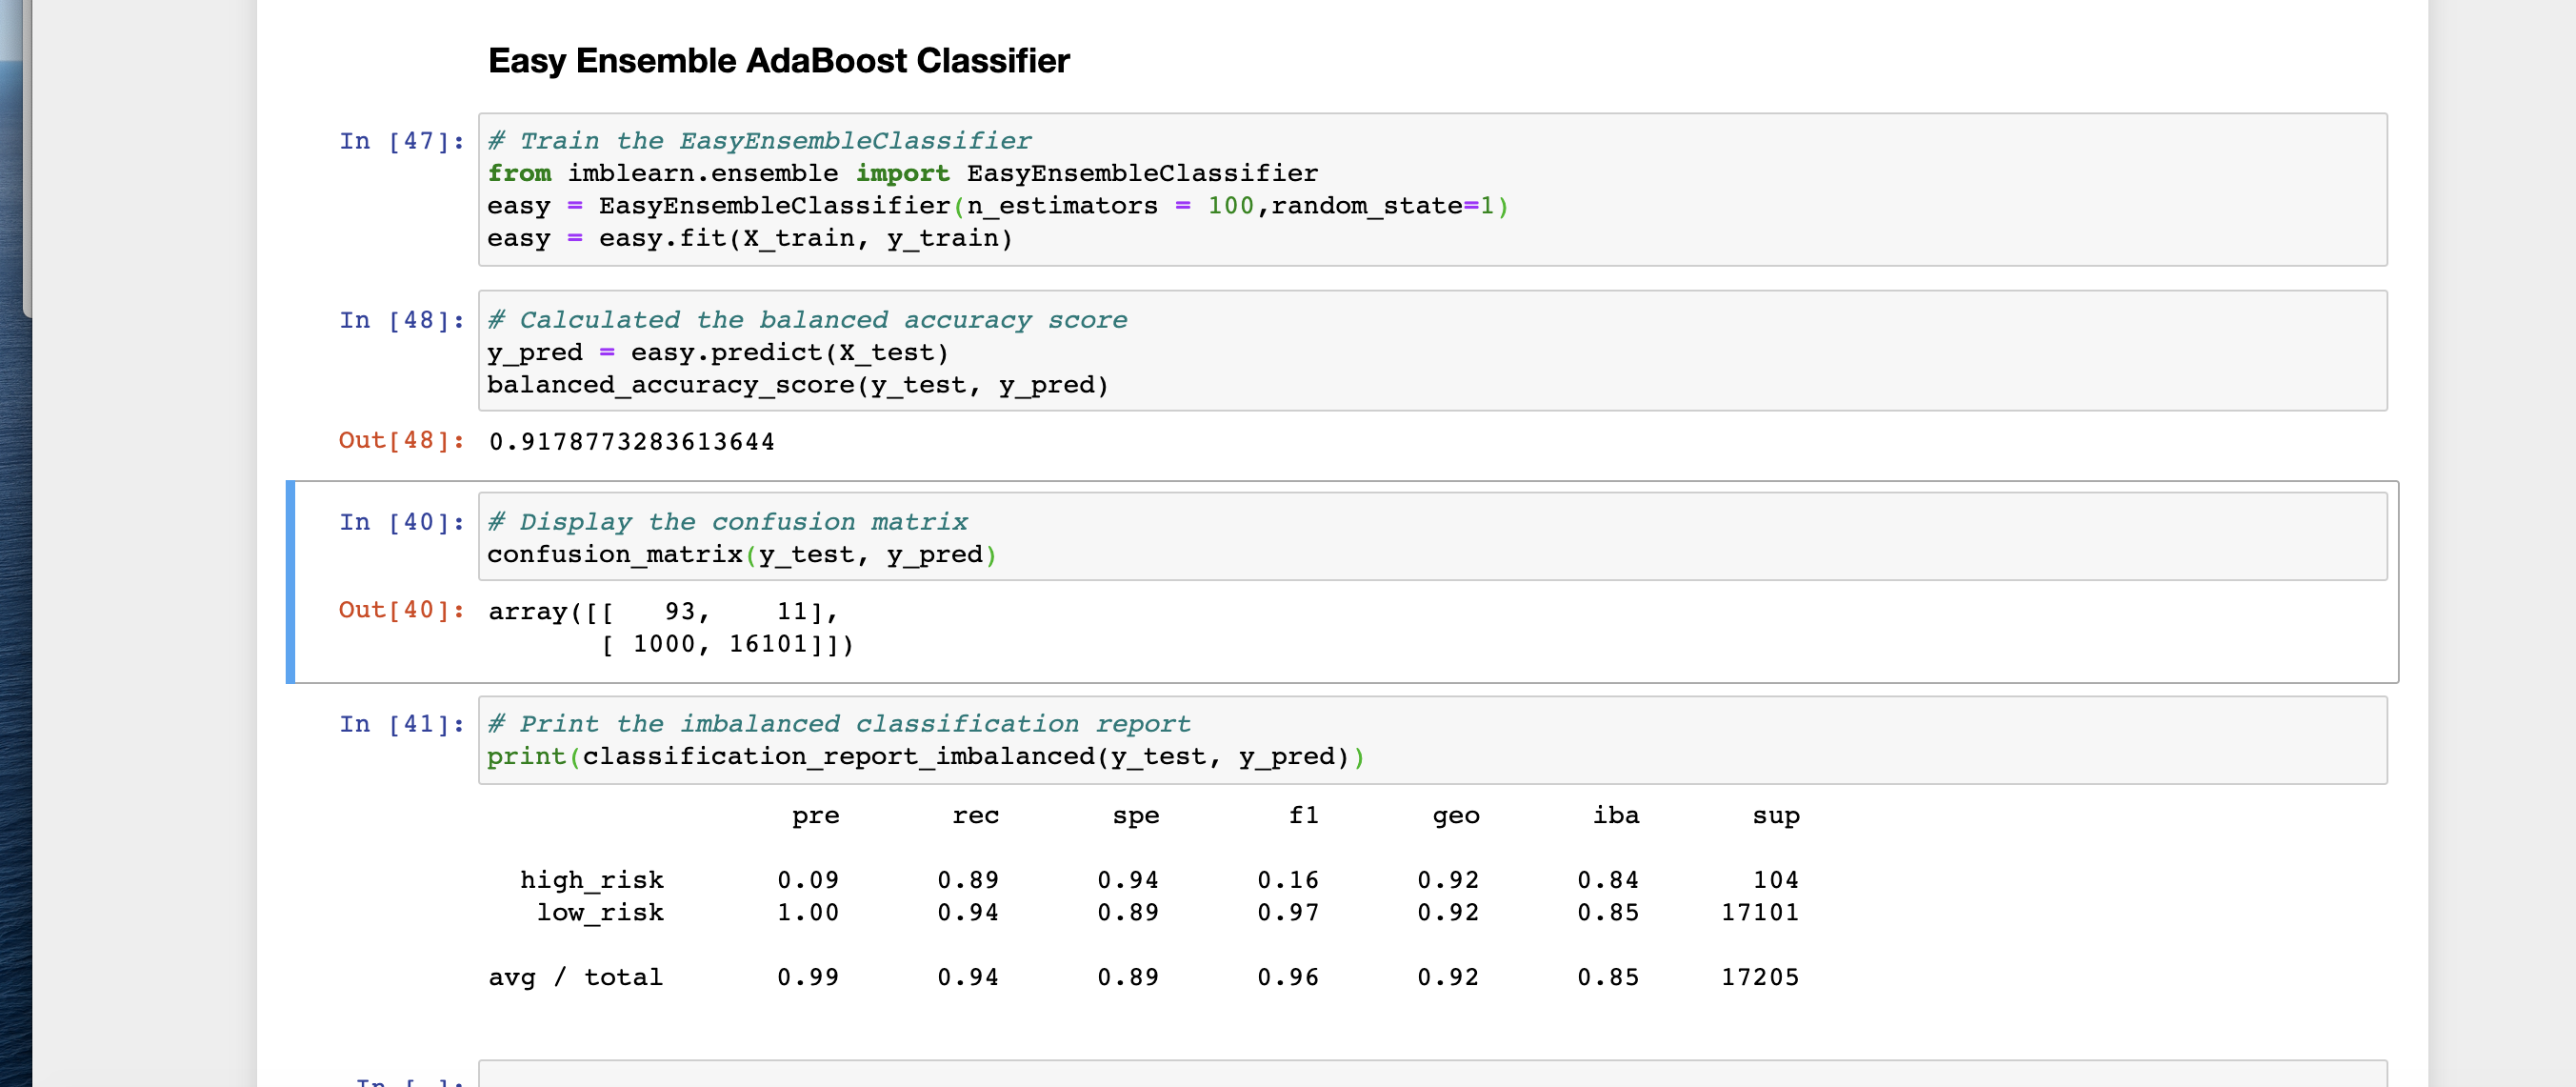Click the high_risk precision value 0.09
This screenshot has height=1087, width=2576.
[808, 880]
